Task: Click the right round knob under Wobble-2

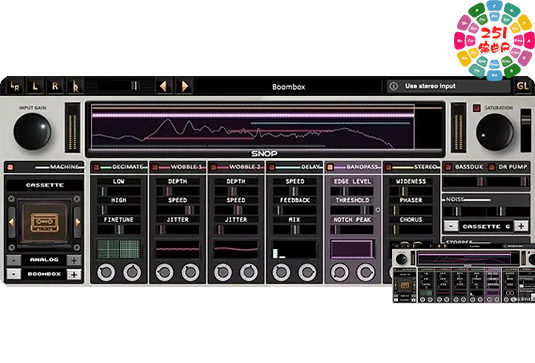Action: [x=249, y=272]
